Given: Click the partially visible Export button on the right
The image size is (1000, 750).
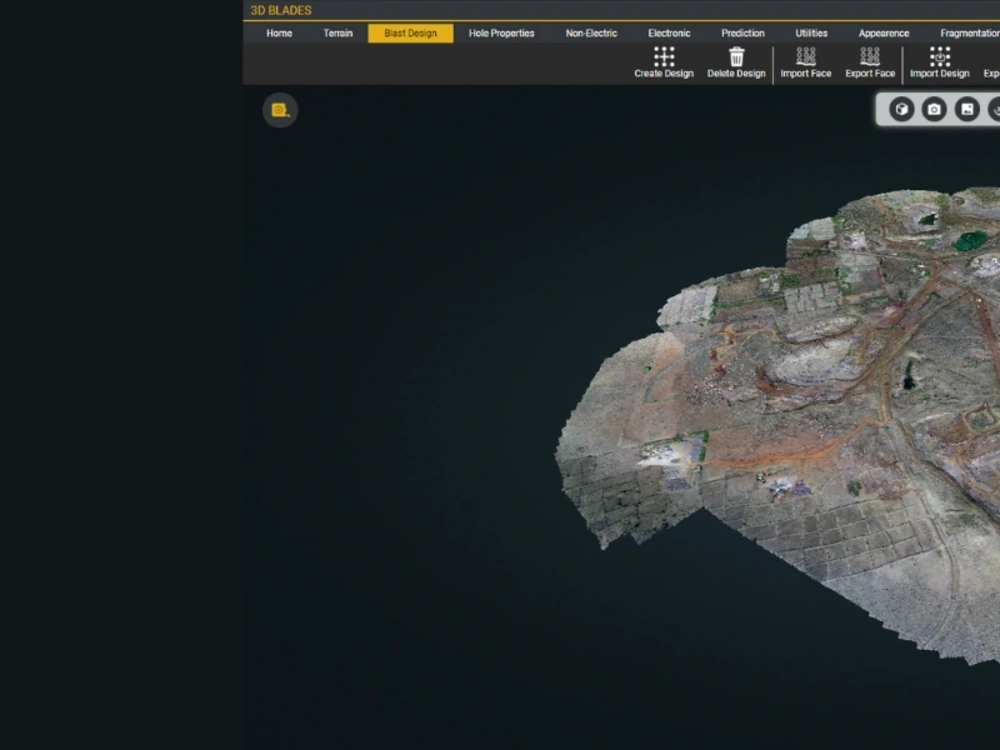Looking at the screenshot, I should [992, 60].
